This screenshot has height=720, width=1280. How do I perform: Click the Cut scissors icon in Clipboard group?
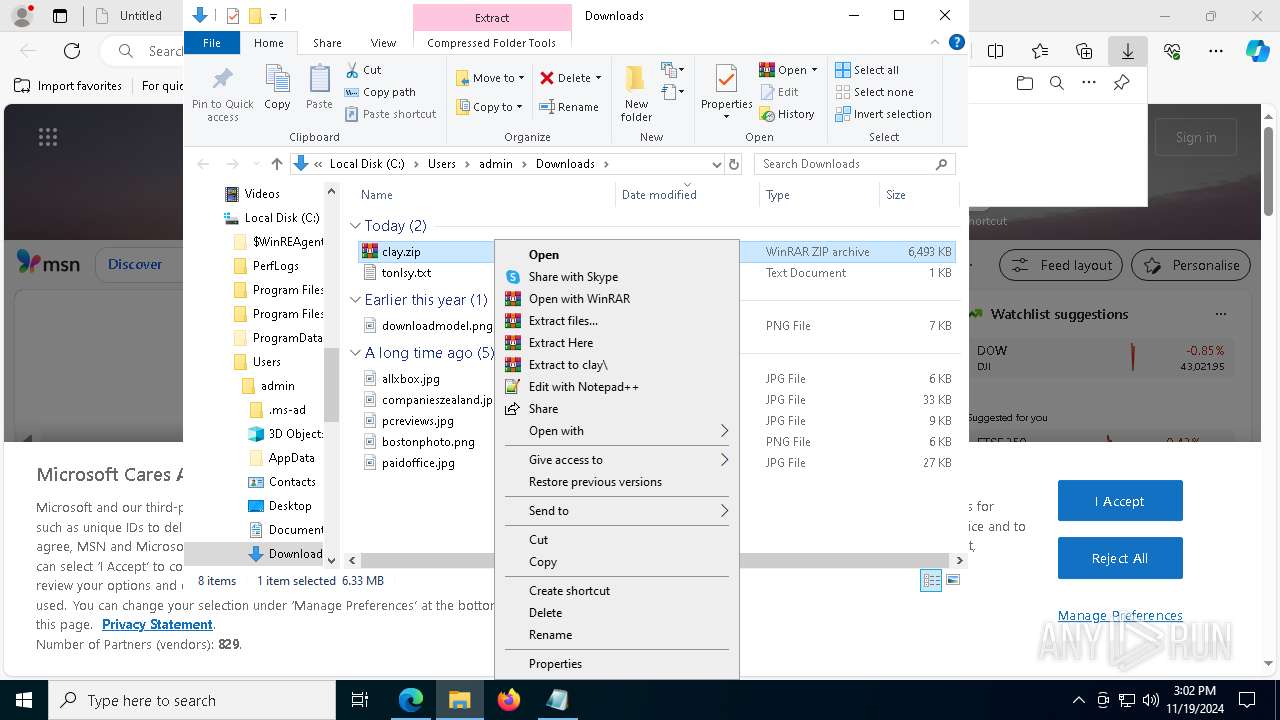(352, 70)
